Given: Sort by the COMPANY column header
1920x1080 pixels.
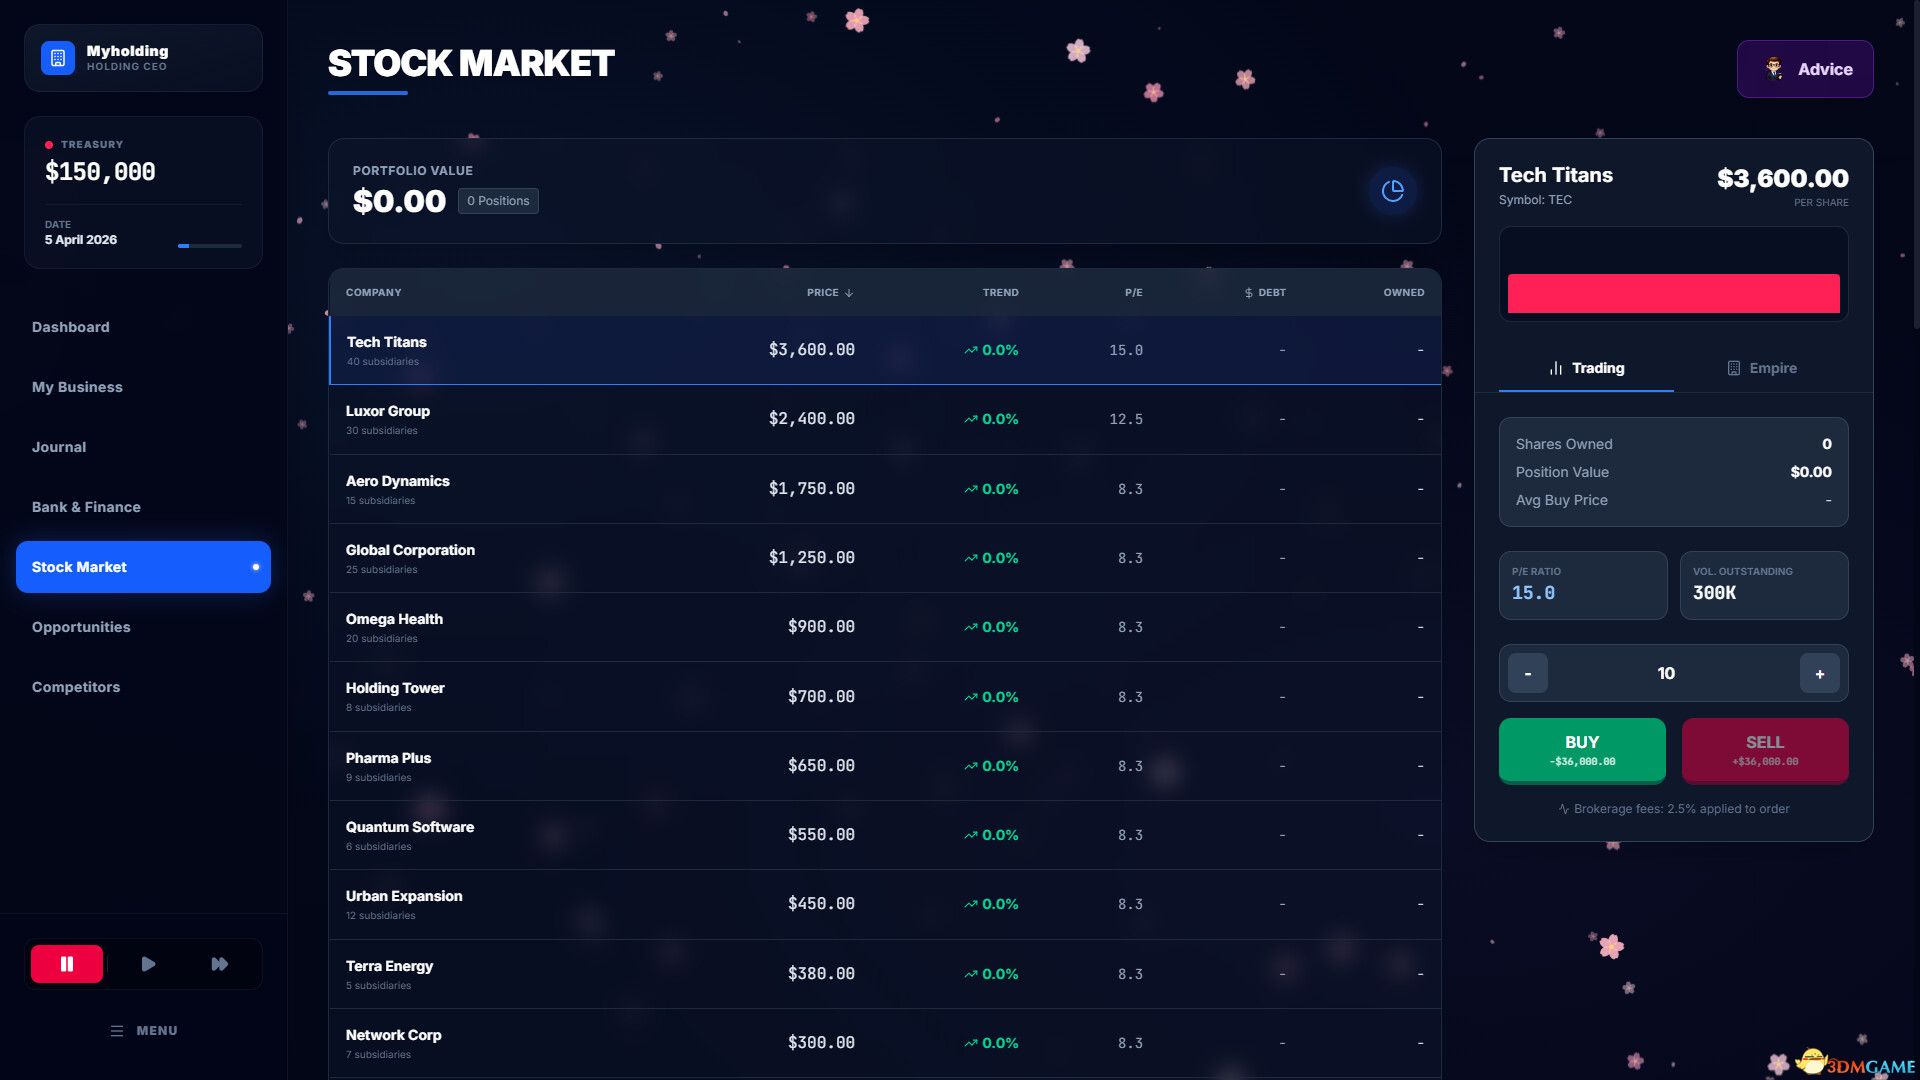Looking at the screenshot, I should (374, 293).
